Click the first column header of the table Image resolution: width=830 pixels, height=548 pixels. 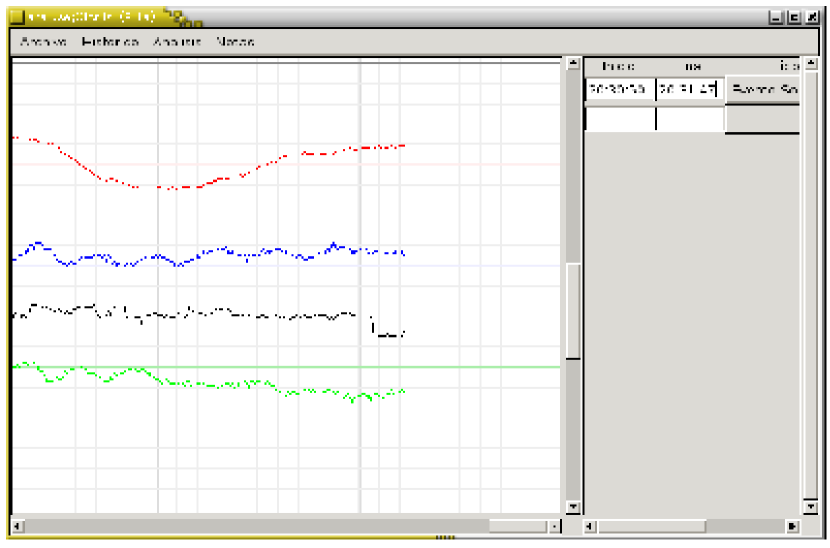(620, 66)
